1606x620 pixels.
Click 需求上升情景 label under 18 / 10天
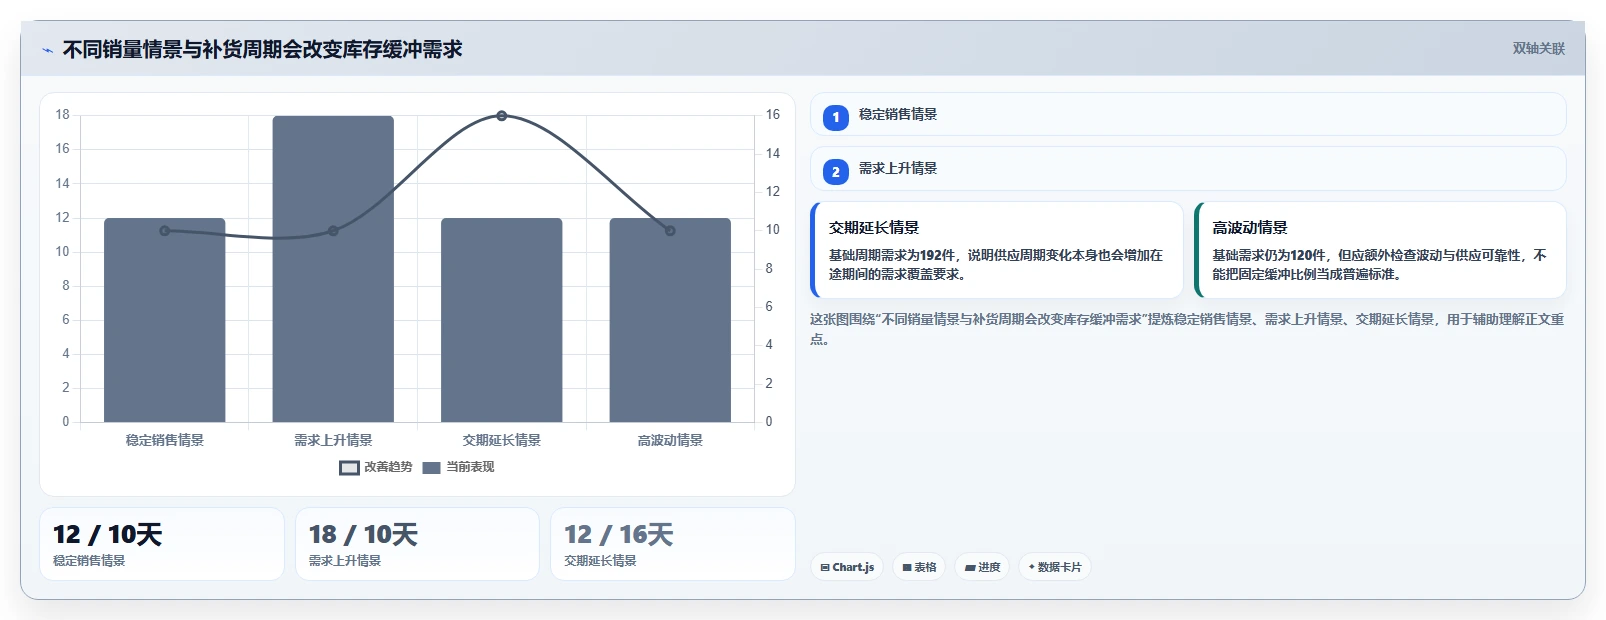(345, 561)
